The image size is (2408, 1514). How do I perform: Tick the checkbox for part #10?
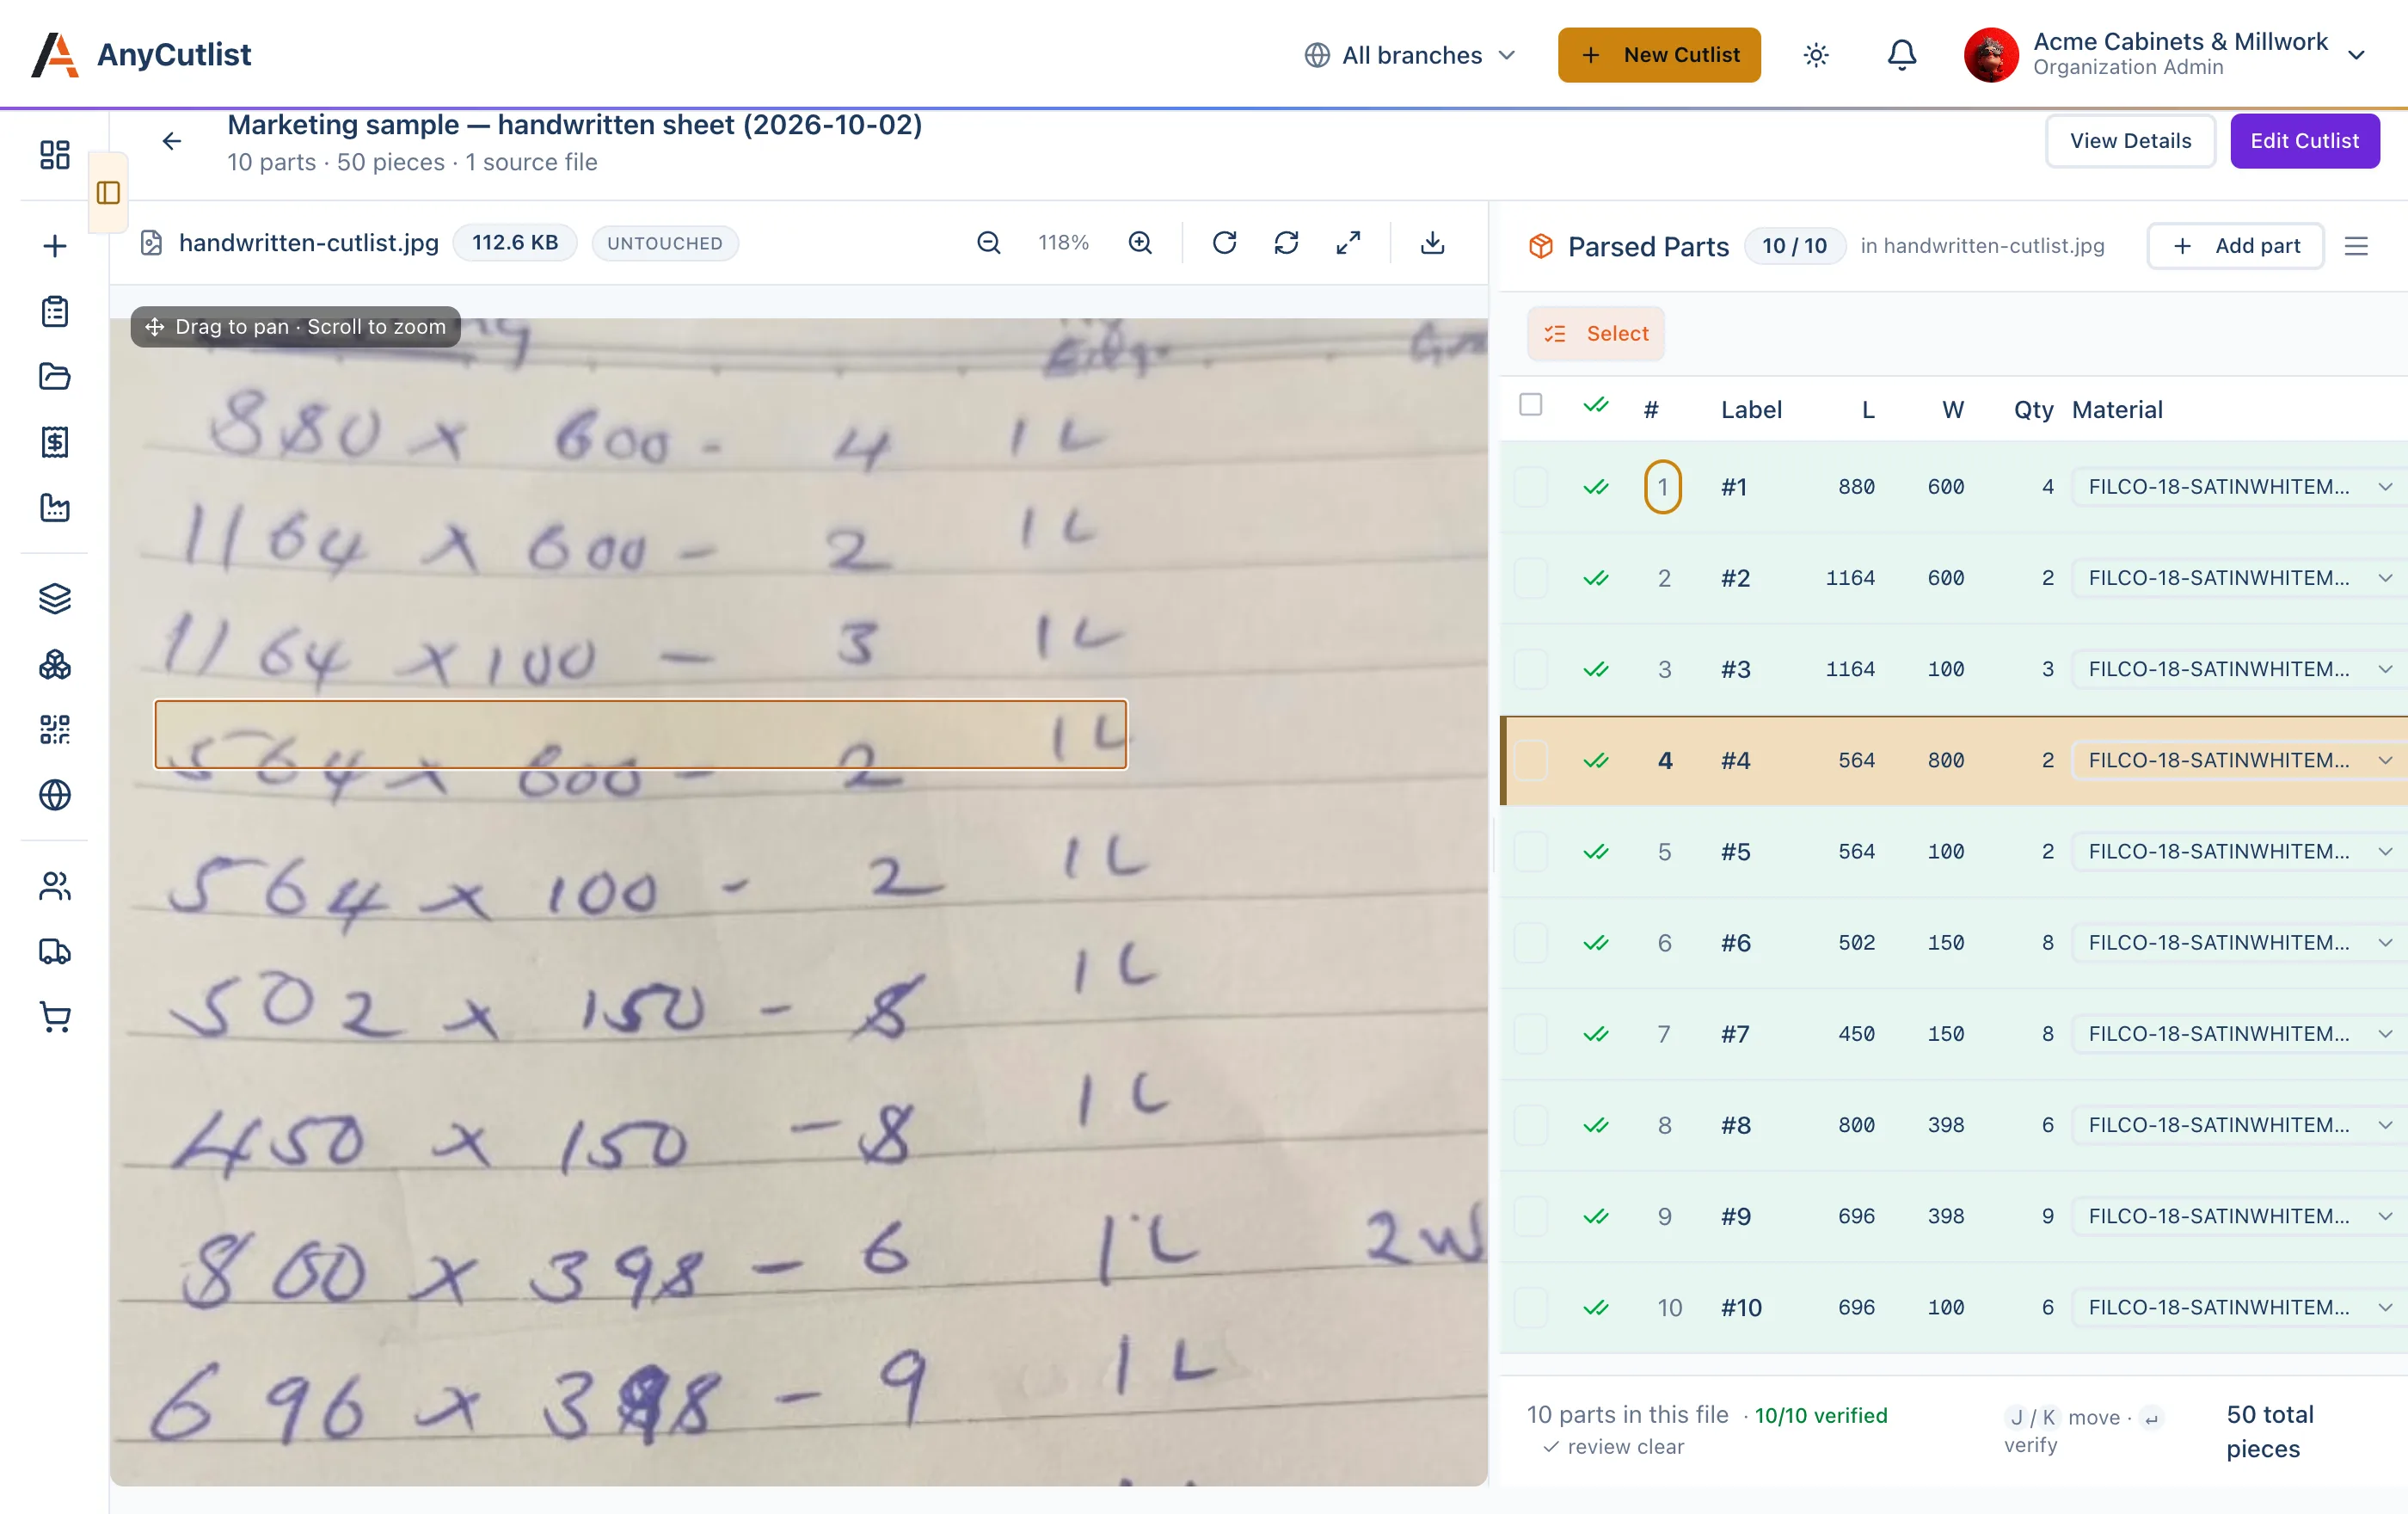click(x=1530, y=1308)
